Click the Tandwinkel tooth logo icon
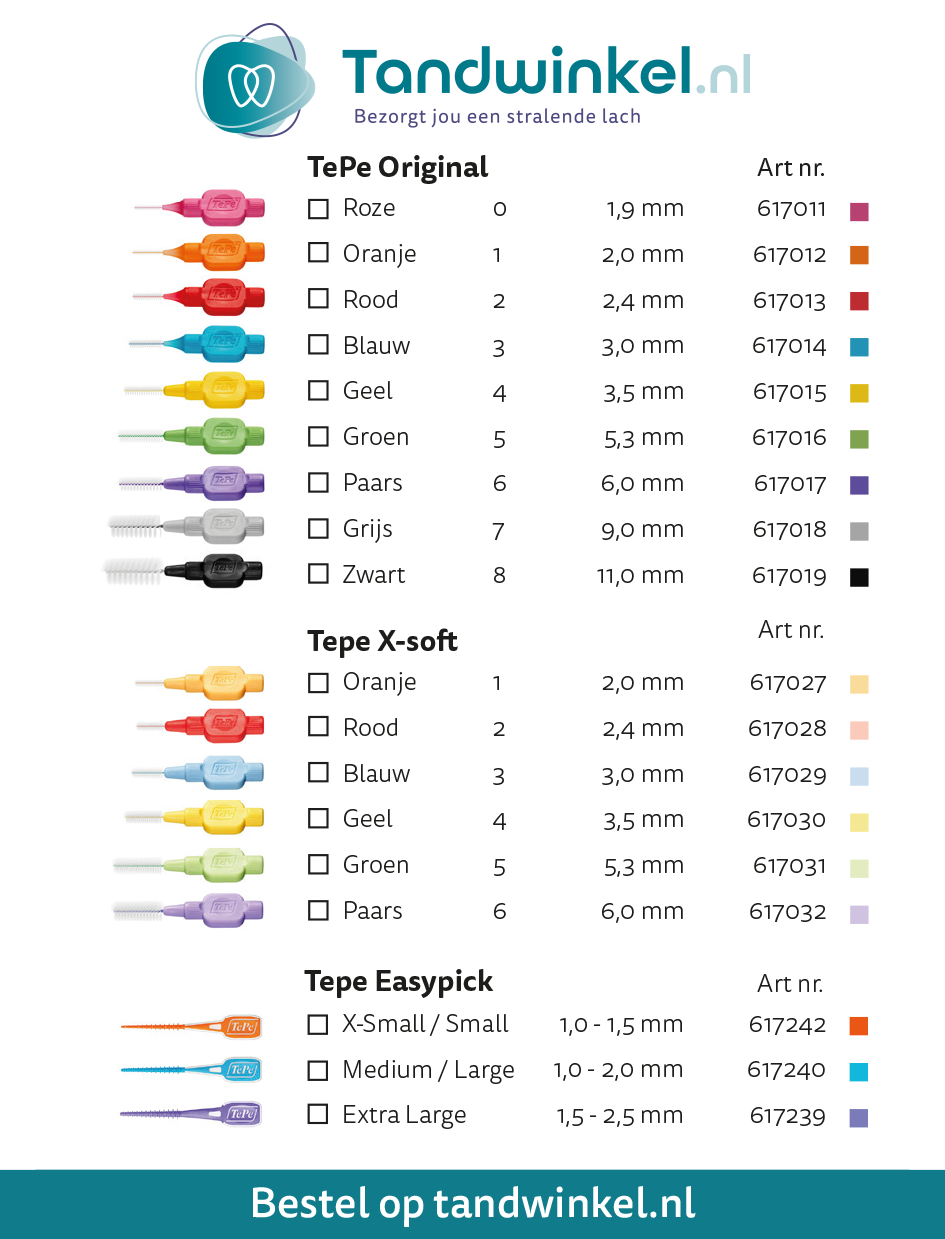The width and height of the screenshot is (945, 1239). coord(255,81)
